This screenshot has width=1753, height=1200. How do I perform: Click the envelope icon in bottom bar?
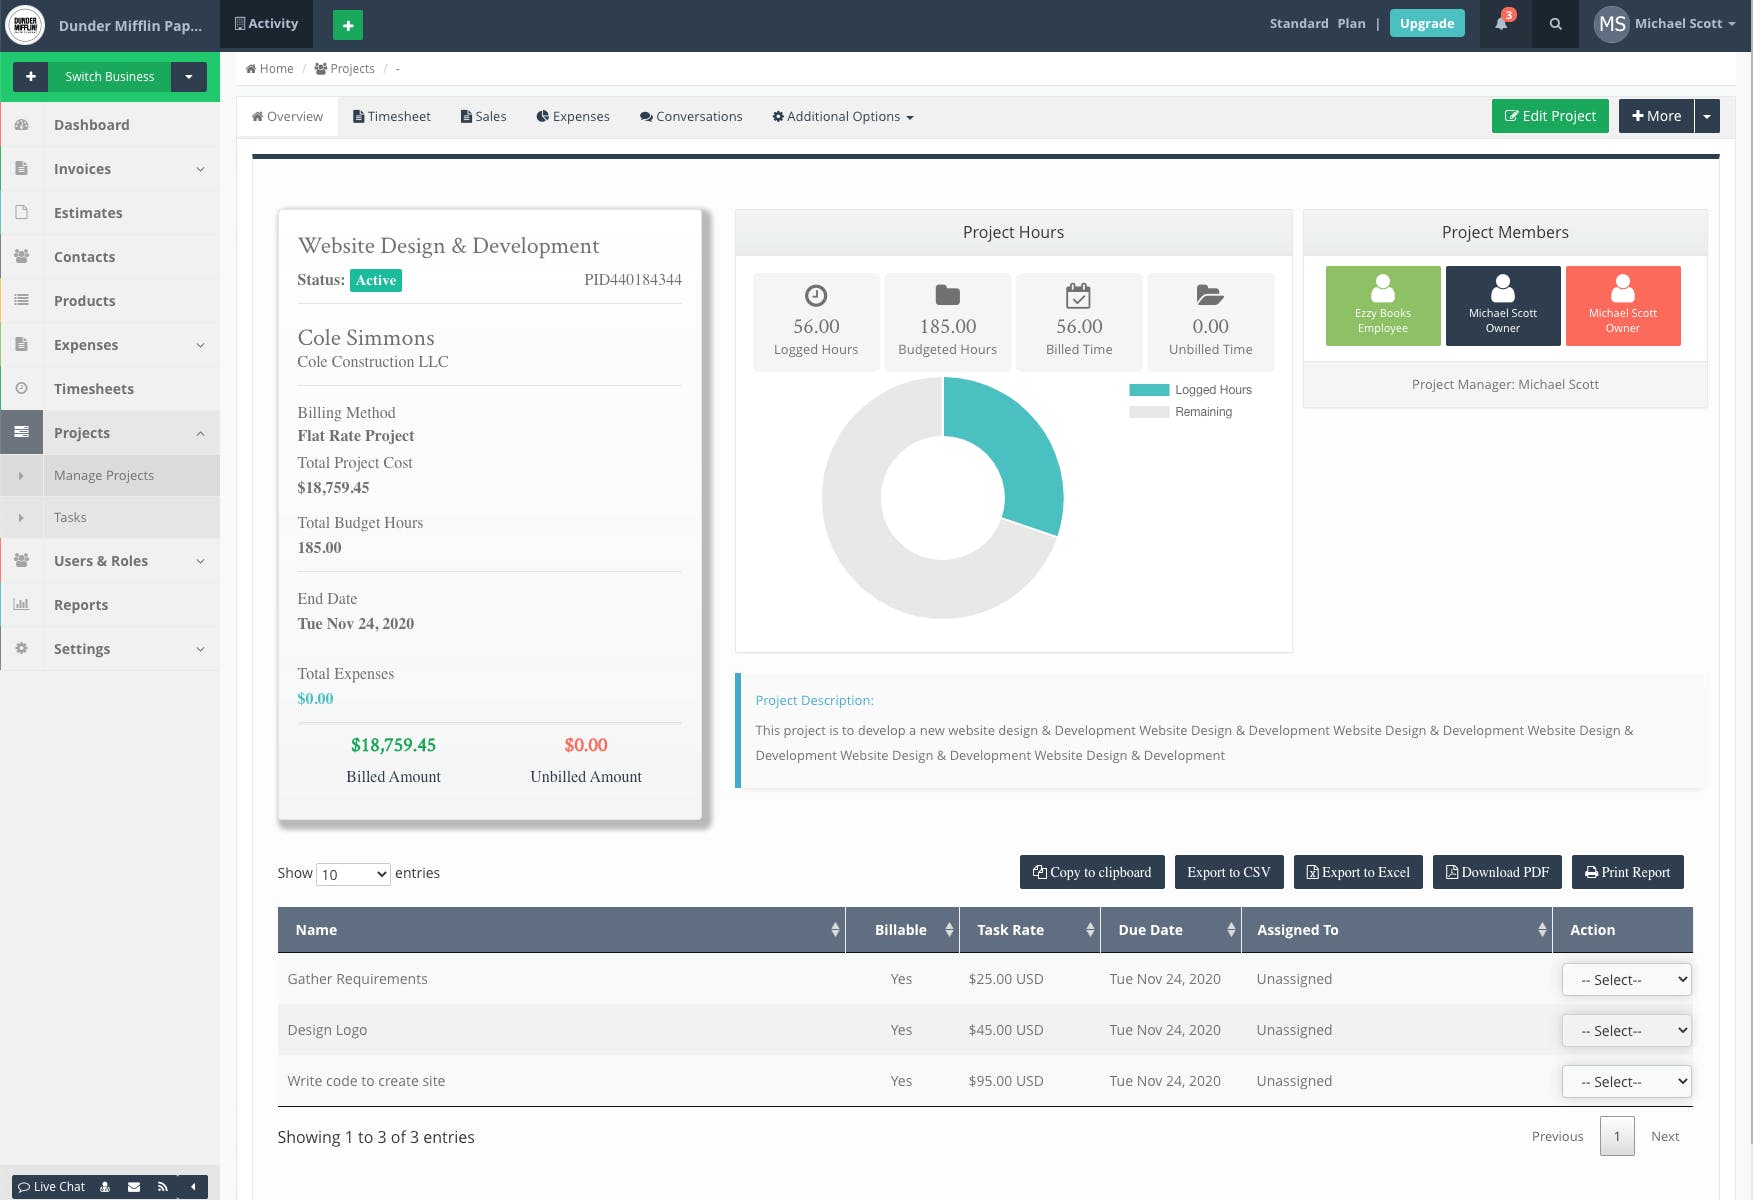point(134,1187)
